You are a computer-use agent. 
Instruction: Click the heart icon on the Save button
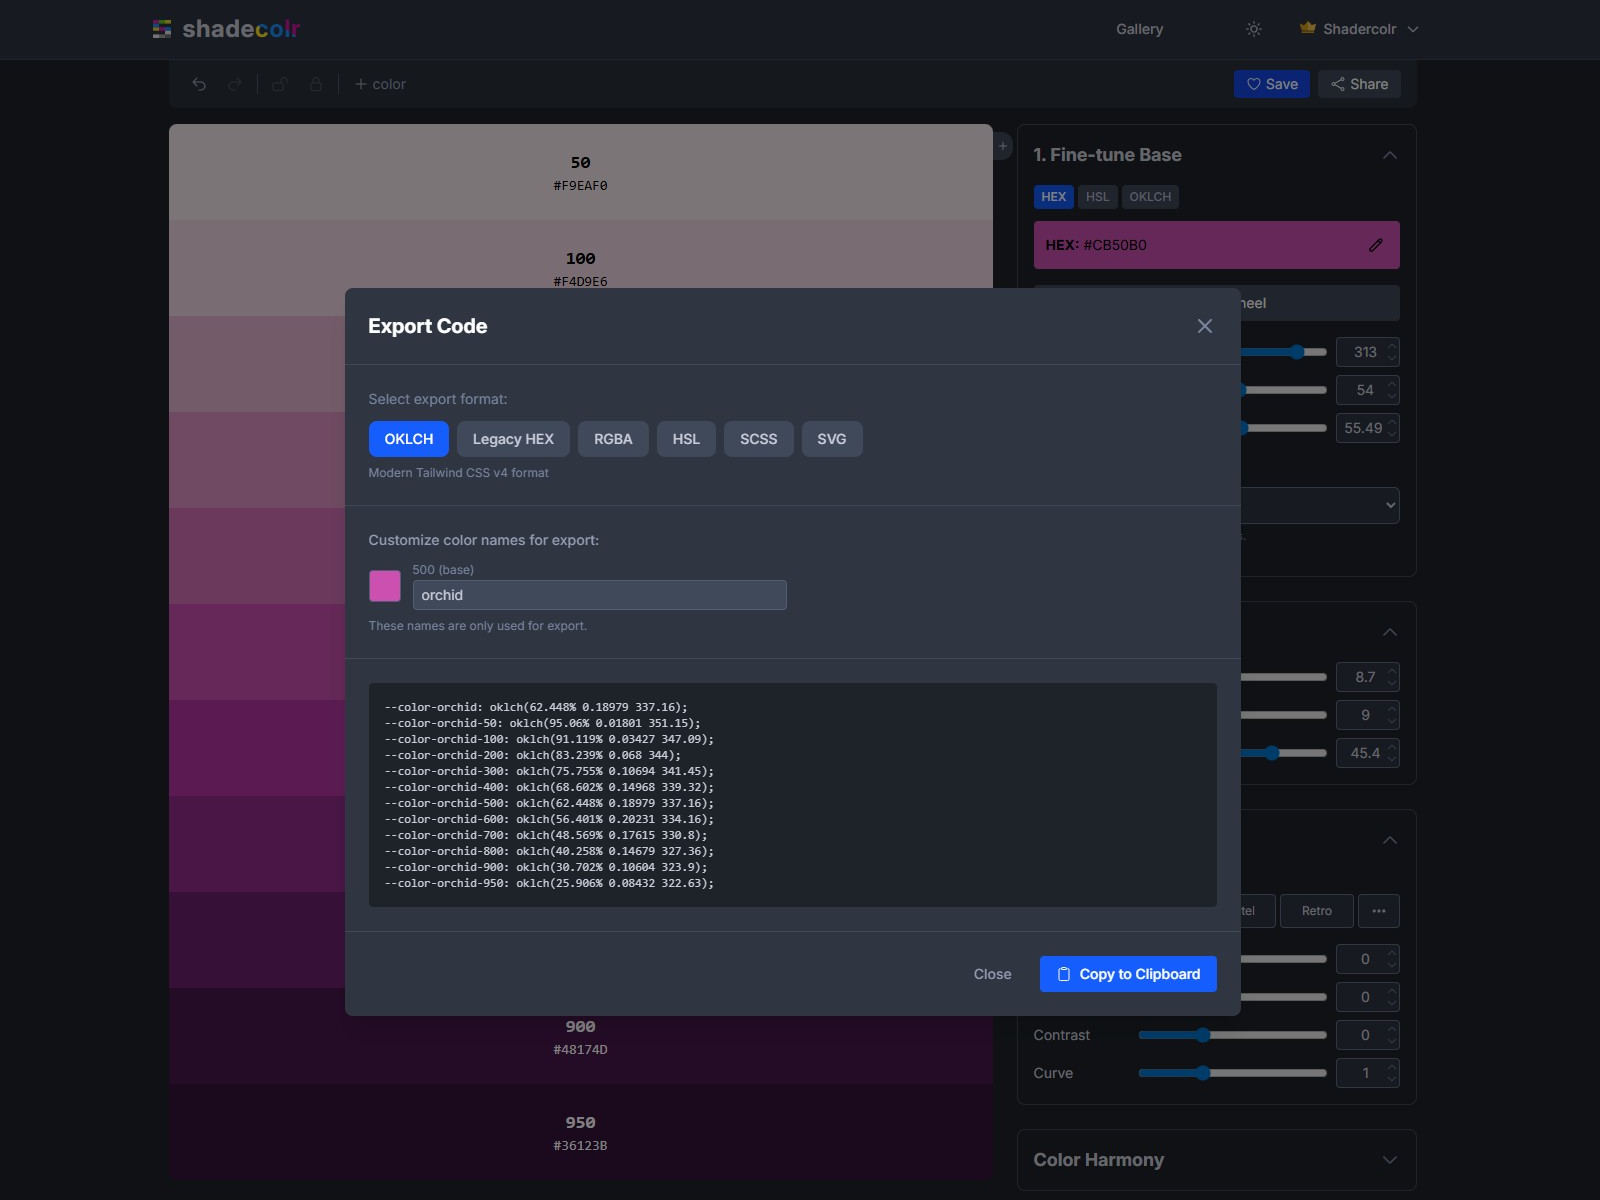coord(1253,84)
